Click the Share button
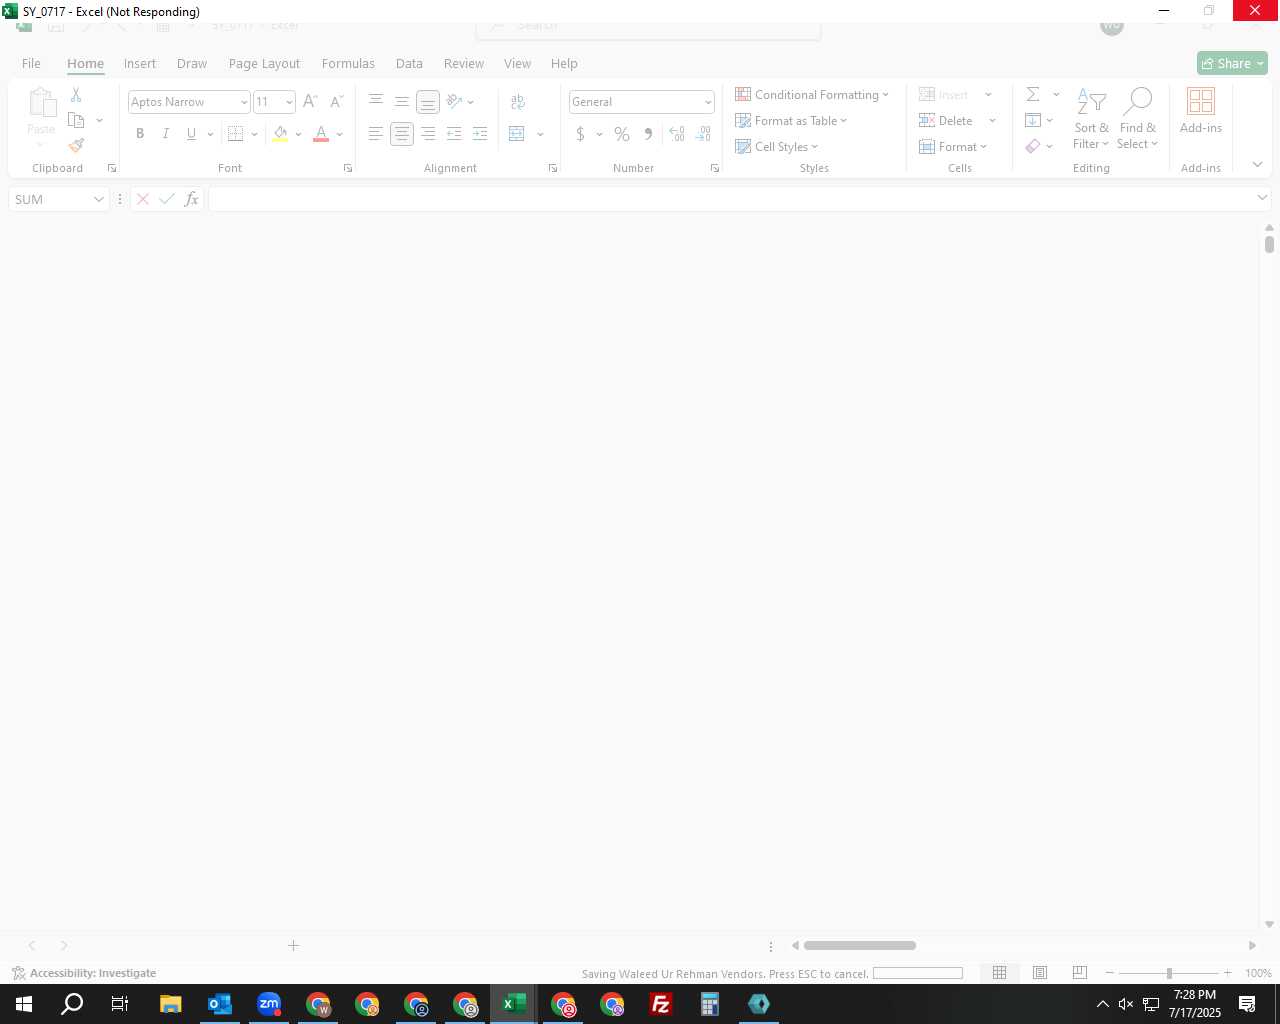Image resolution: width=1280 pixels, height=1024 pixels. pos(1232,63)
